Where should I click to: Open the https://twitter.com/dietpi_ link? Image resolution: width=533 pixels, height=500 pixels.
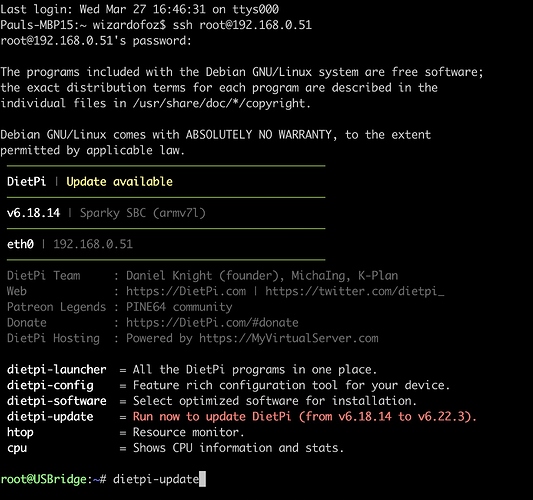coord(355,291)
